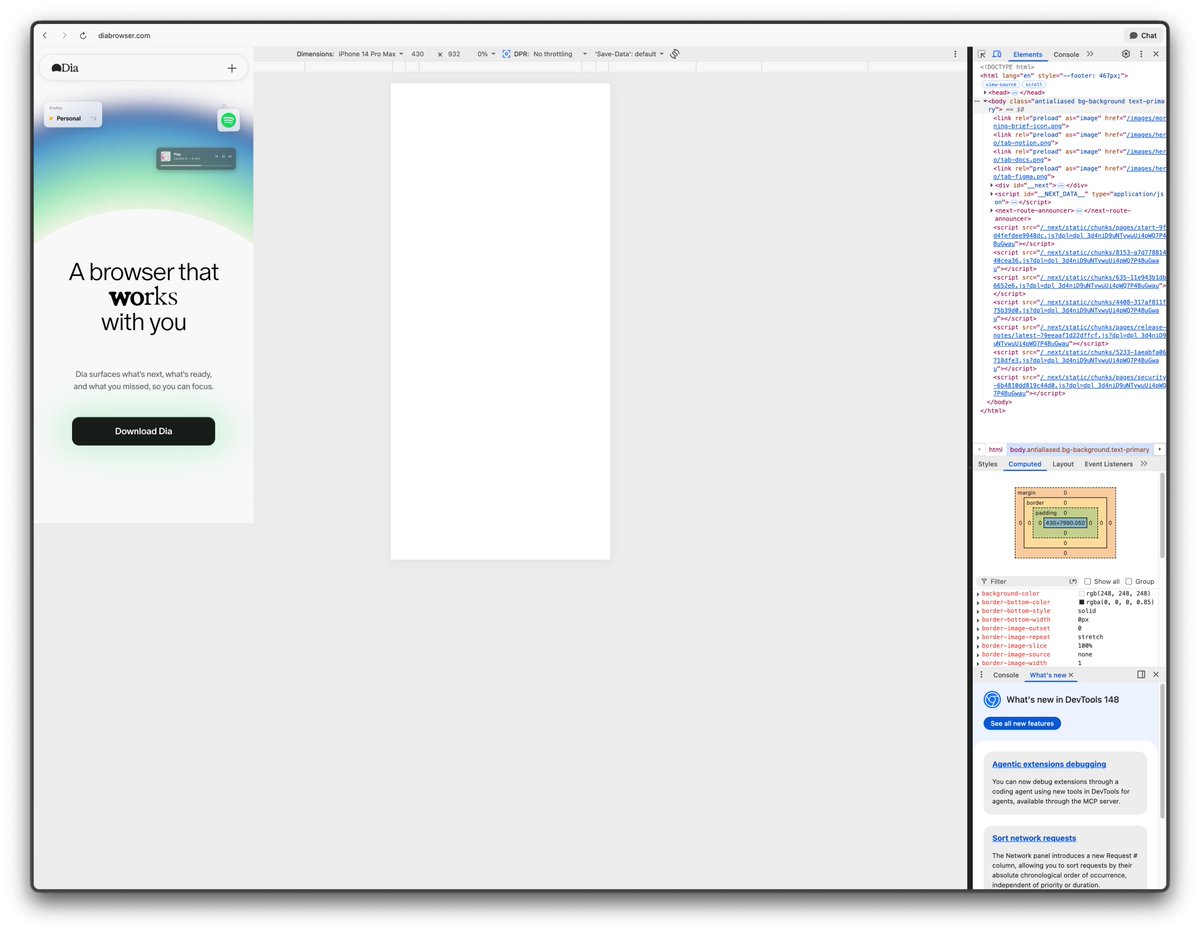Click the Spotify app icon
The width and height of the screenshot is (1200, 933).
229,120
